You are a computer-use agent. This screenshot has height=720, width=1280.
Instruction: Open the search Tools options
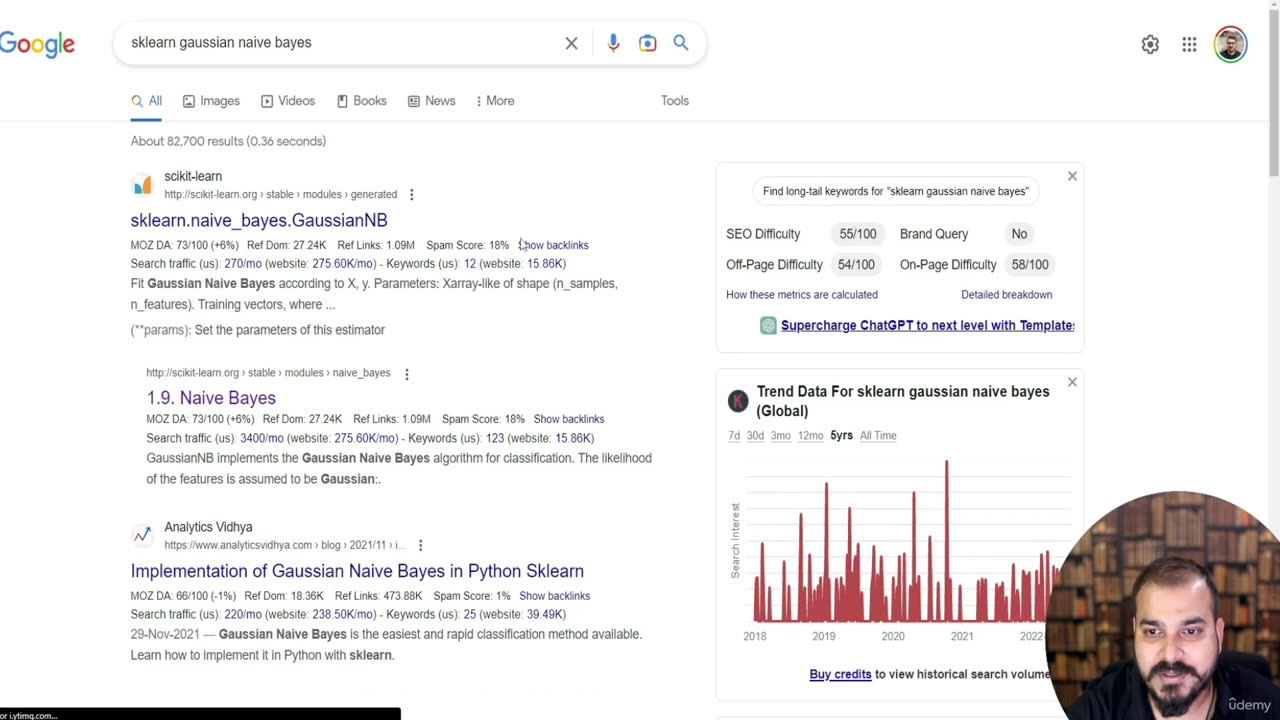675,101
